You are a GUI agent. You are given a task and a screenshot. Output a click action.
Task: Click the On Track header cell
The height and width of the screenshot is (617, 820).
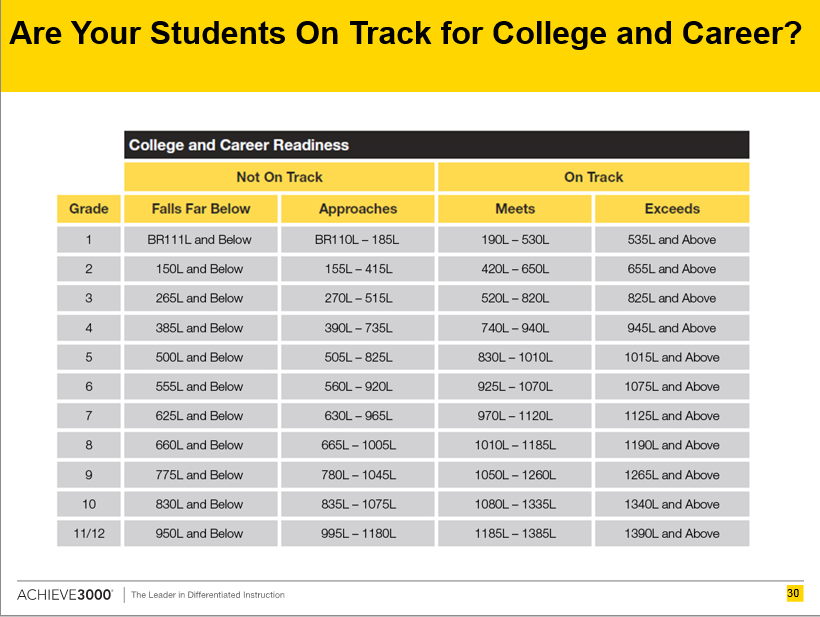pyautogui.click(x=594, y=177)
